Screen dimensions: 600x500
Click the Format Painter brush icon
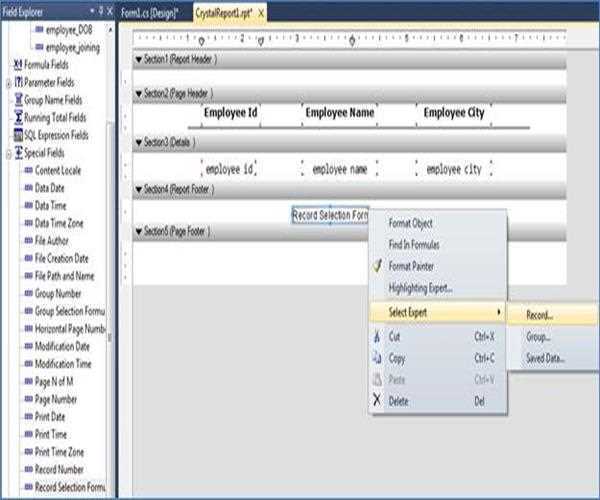click(x=377, y=267)
